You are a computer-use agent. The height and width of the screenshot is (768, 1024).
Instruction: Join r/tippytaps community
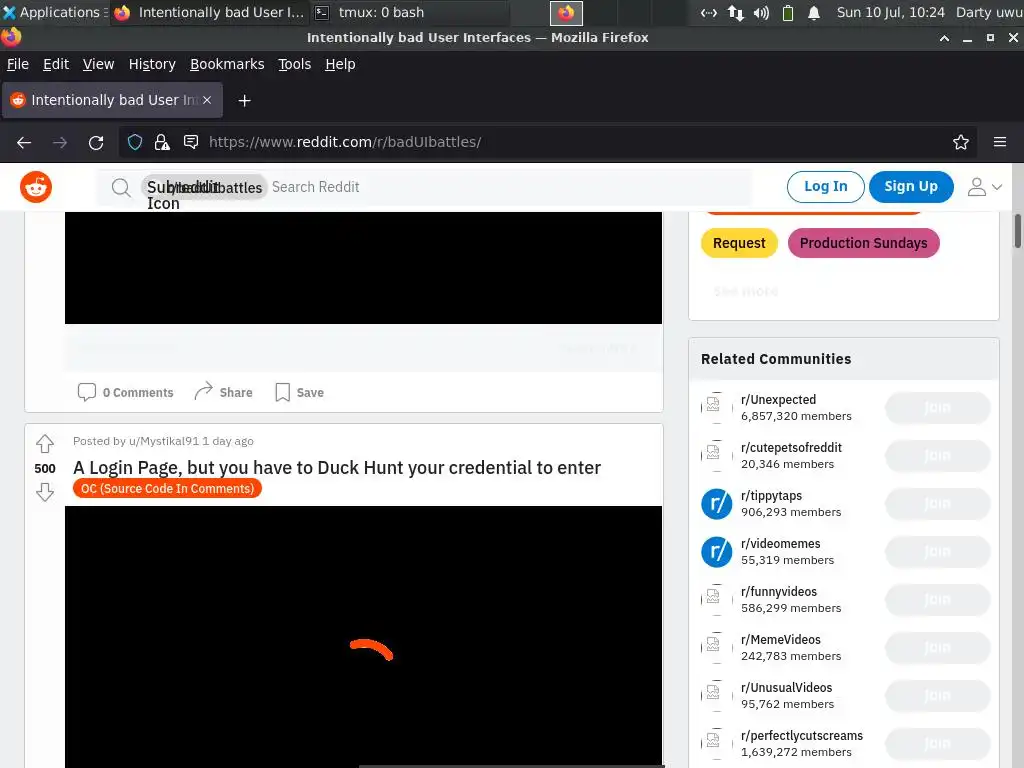(937, 504)
